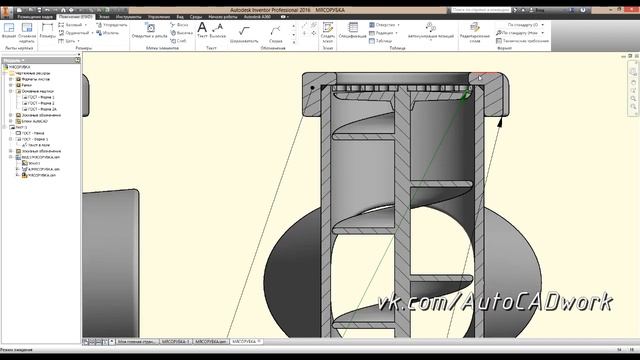The width and height of the screenshot is (640, 360).
Task: Open the Autodesk A360 ribbon tab
Action: pyautogui.click(x=257, y=17)
